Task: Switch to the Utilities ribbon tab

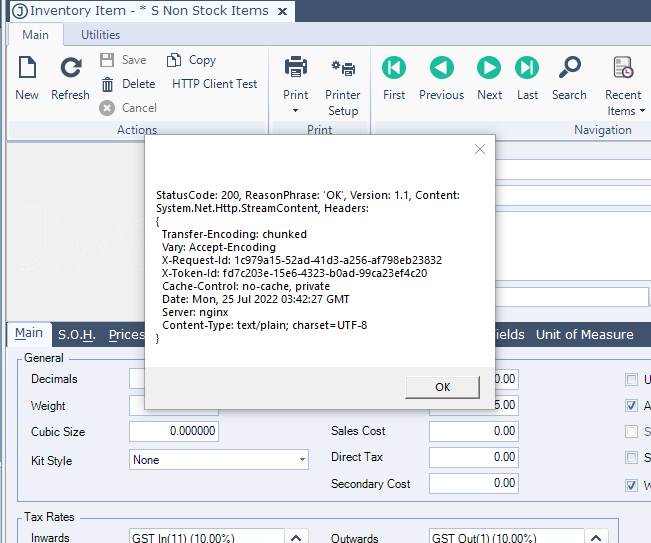Action: [x=101, y=35]
